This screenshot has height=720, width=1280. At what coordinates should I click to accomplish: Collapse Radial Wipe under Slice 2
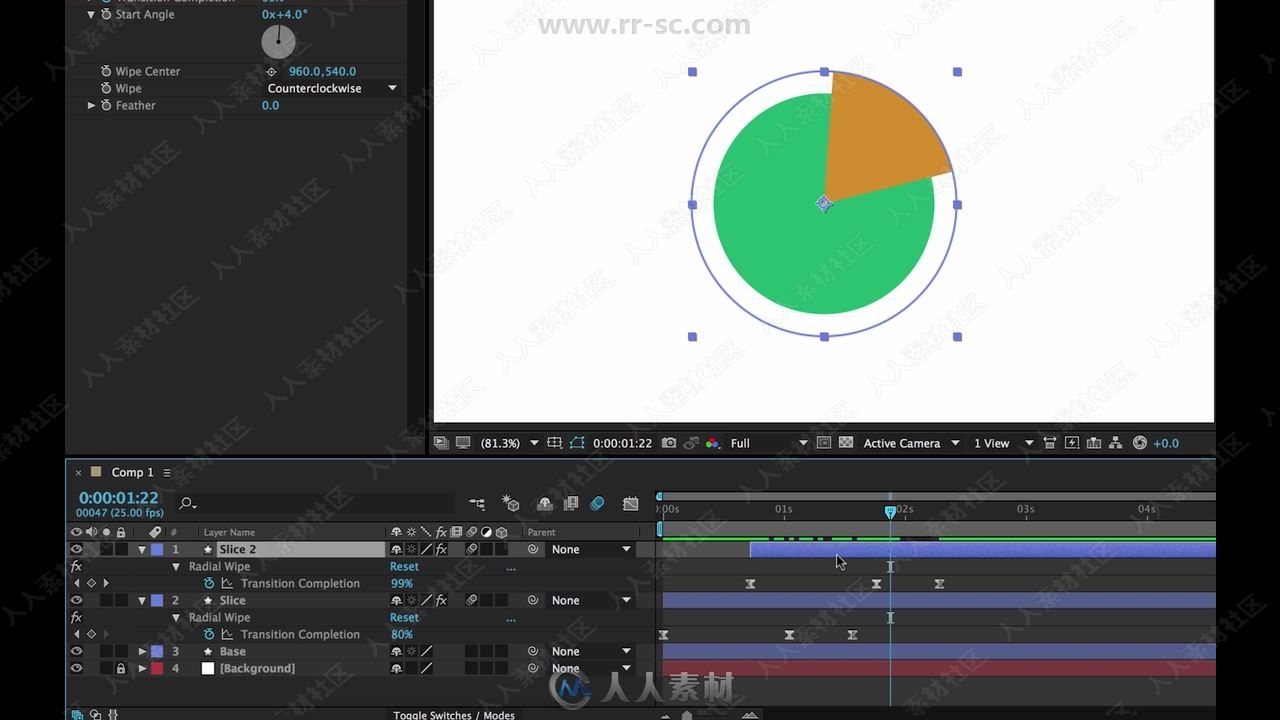point(177,566)
